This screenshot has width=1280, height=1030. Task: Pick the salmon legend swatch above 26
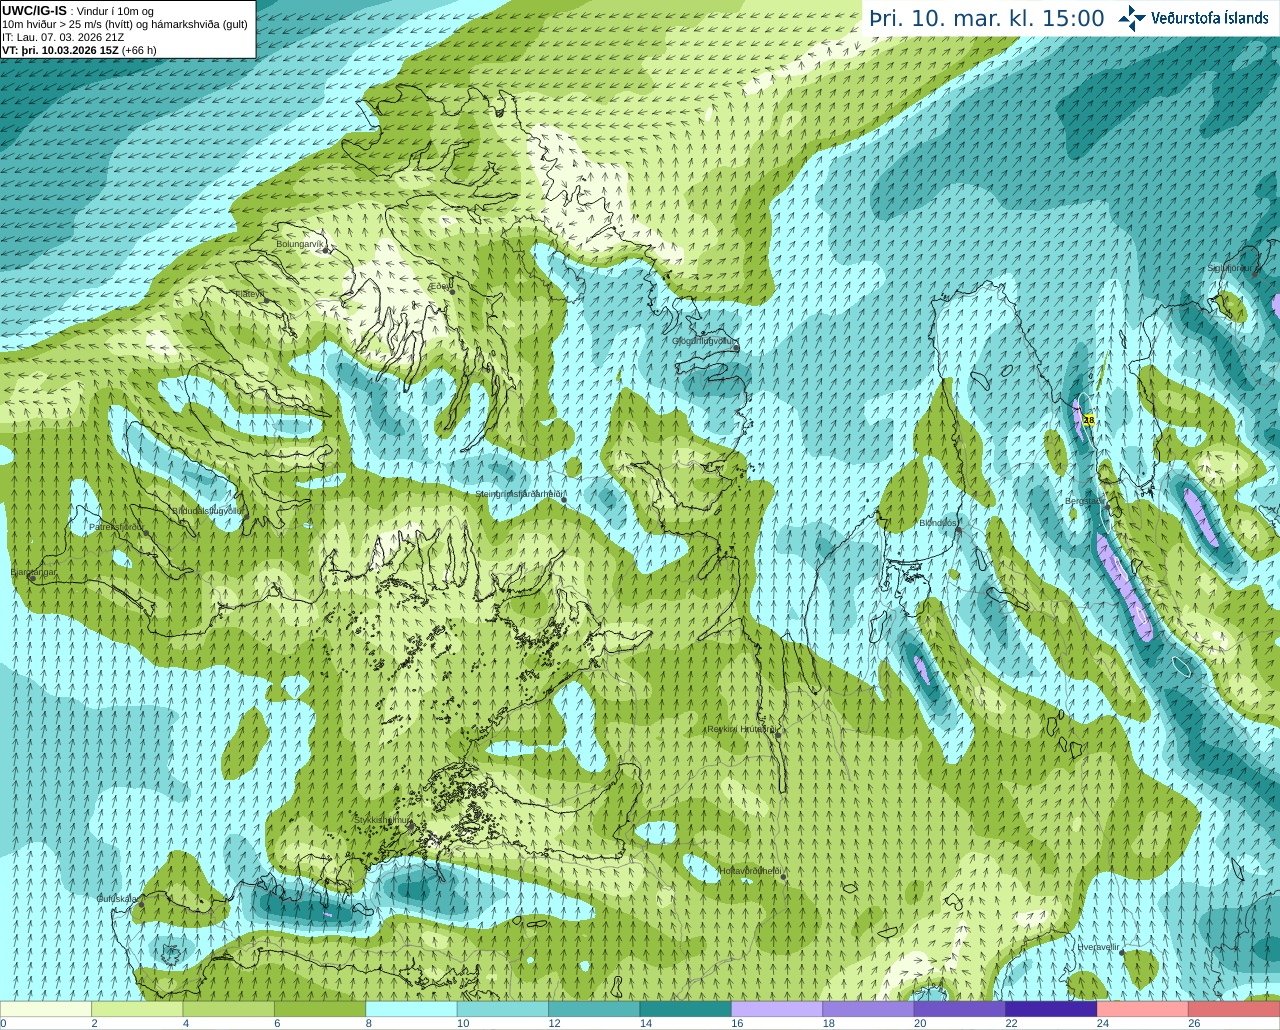[1234, 1009]
